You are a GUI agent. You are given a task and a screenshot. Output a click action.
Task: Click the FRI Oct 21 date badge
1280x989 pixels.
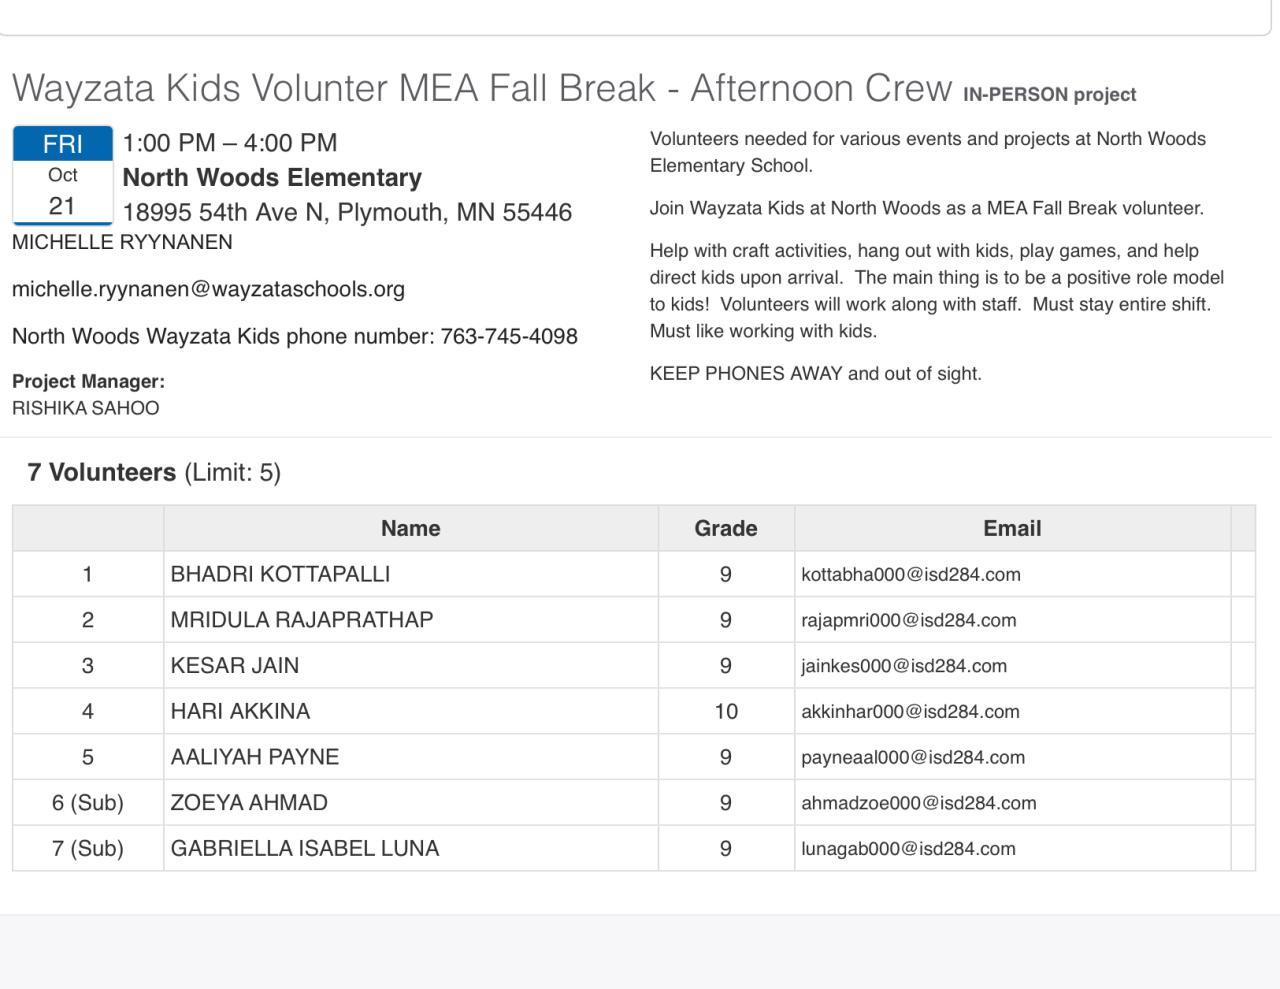click(x=62, y=175)
